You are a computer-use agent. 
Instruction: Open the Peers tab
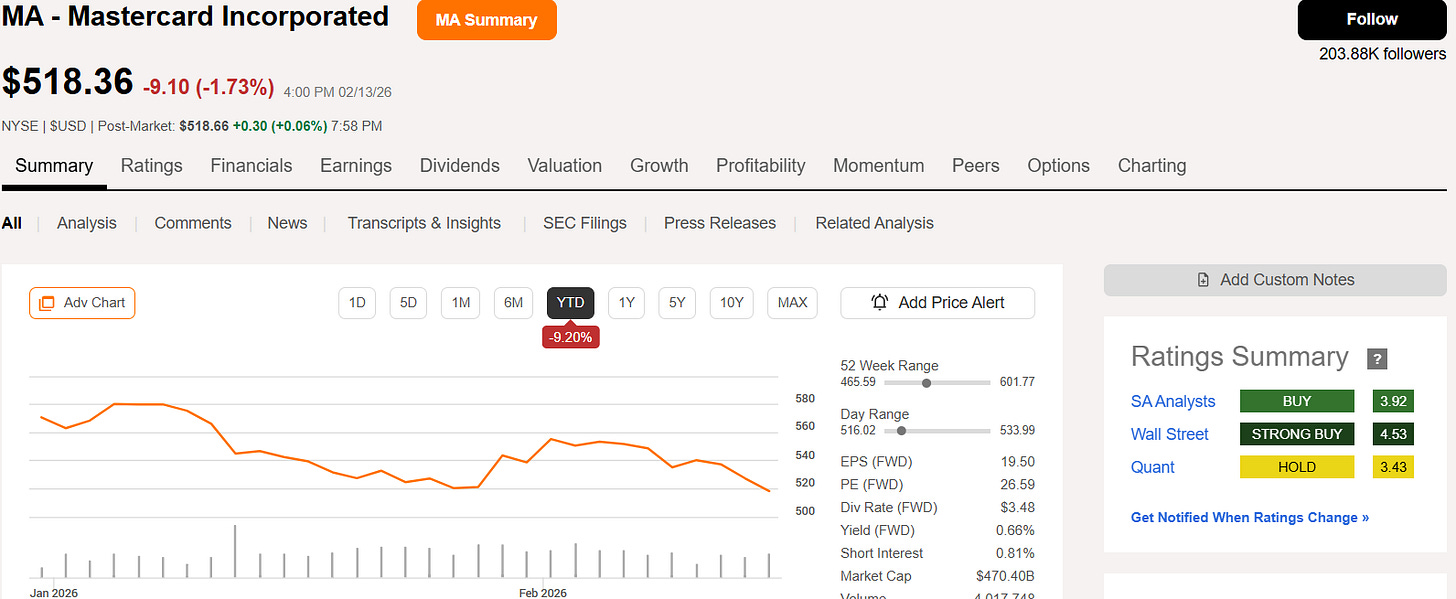click(976, 166)
